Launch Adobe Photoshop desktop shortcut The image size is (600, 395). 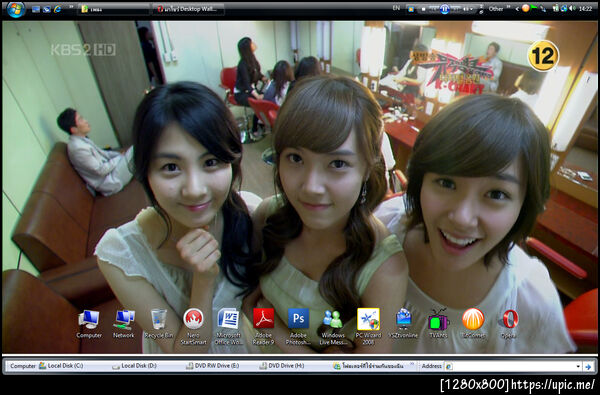(298, 327)
